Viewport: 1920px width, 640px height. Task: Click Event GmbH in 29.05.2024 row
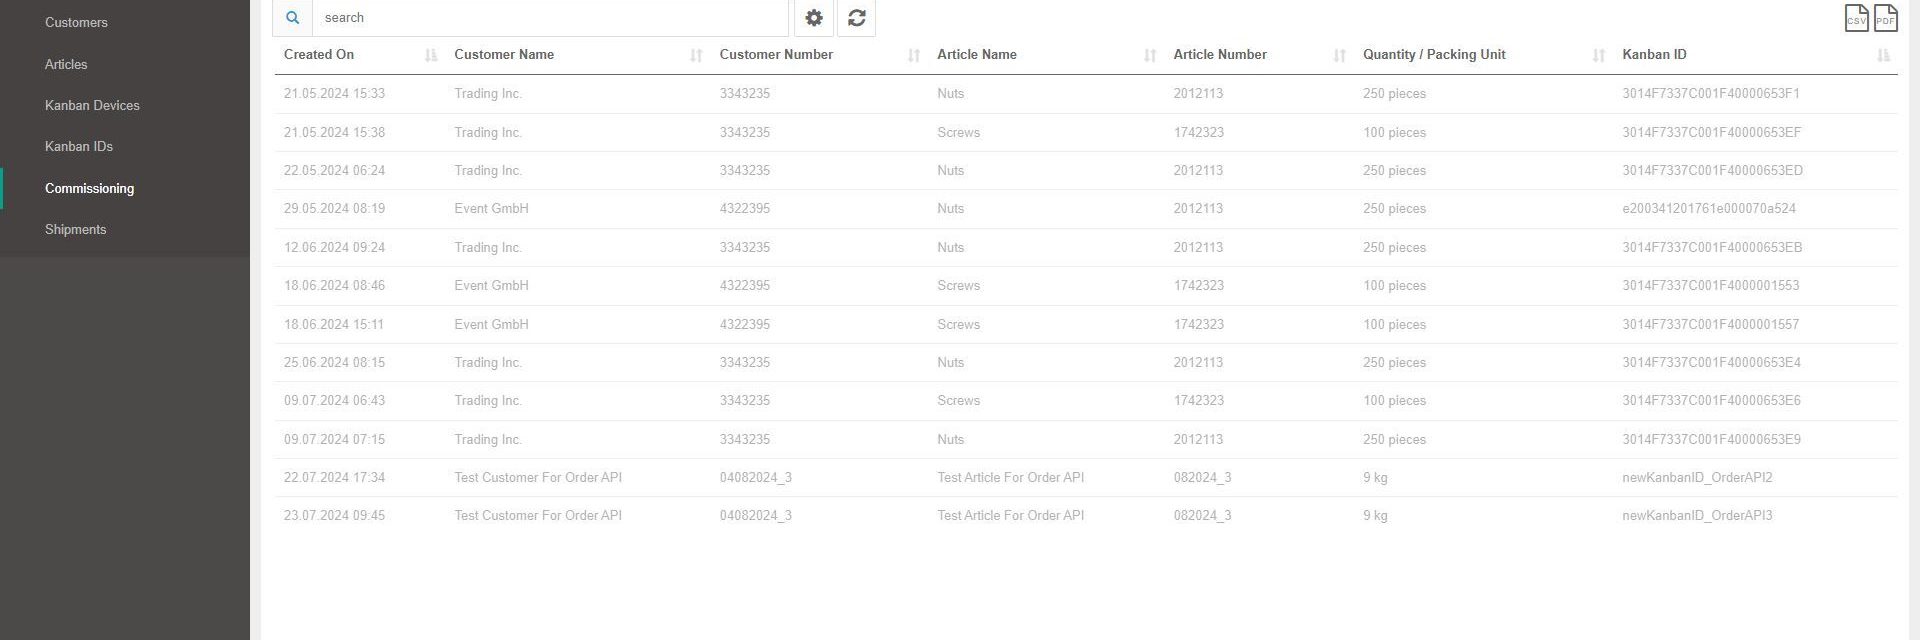click(x=491, y=209)
